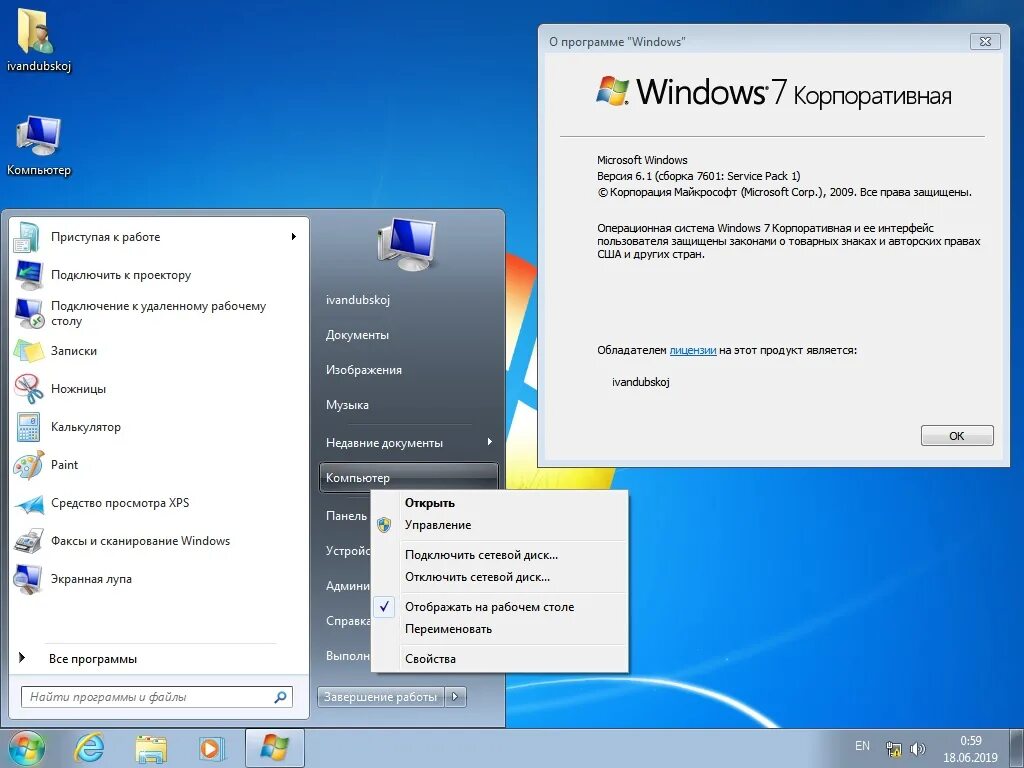
Task: Open the Средство просмотра XPS icon
Action: tap(29, 504)
